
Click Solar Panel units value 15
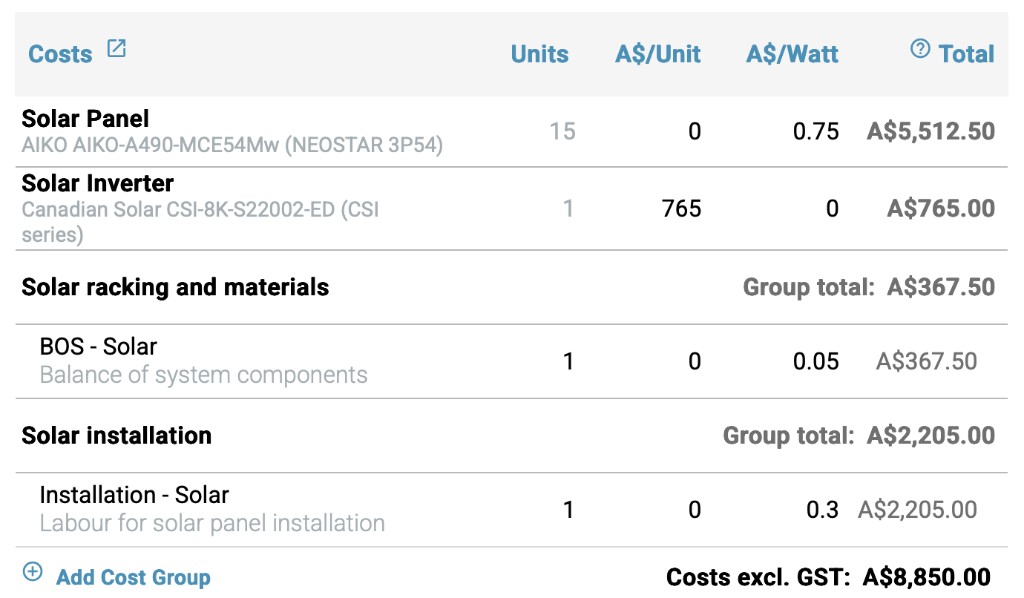pos(562,131)
